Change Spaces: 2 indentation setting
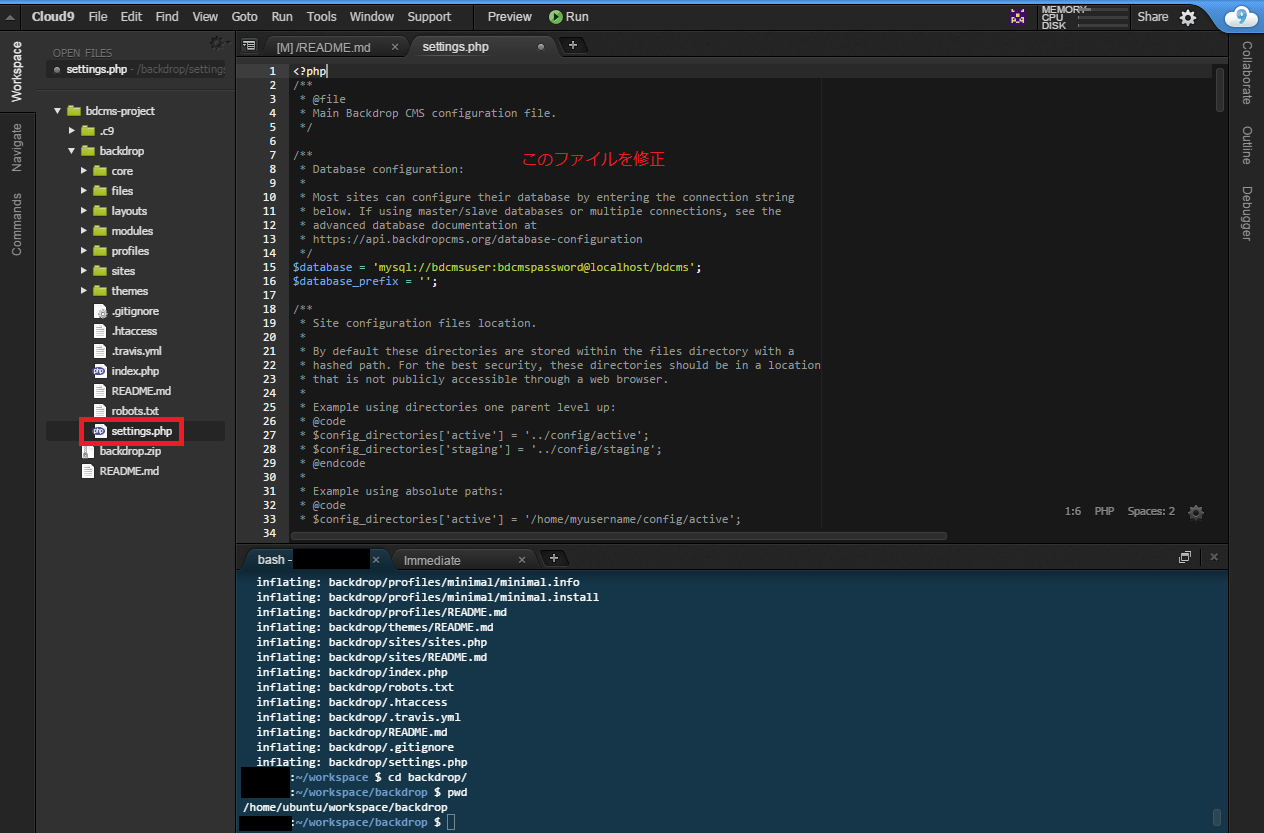Screen dimensions: 1264x833 (1151, 511)
